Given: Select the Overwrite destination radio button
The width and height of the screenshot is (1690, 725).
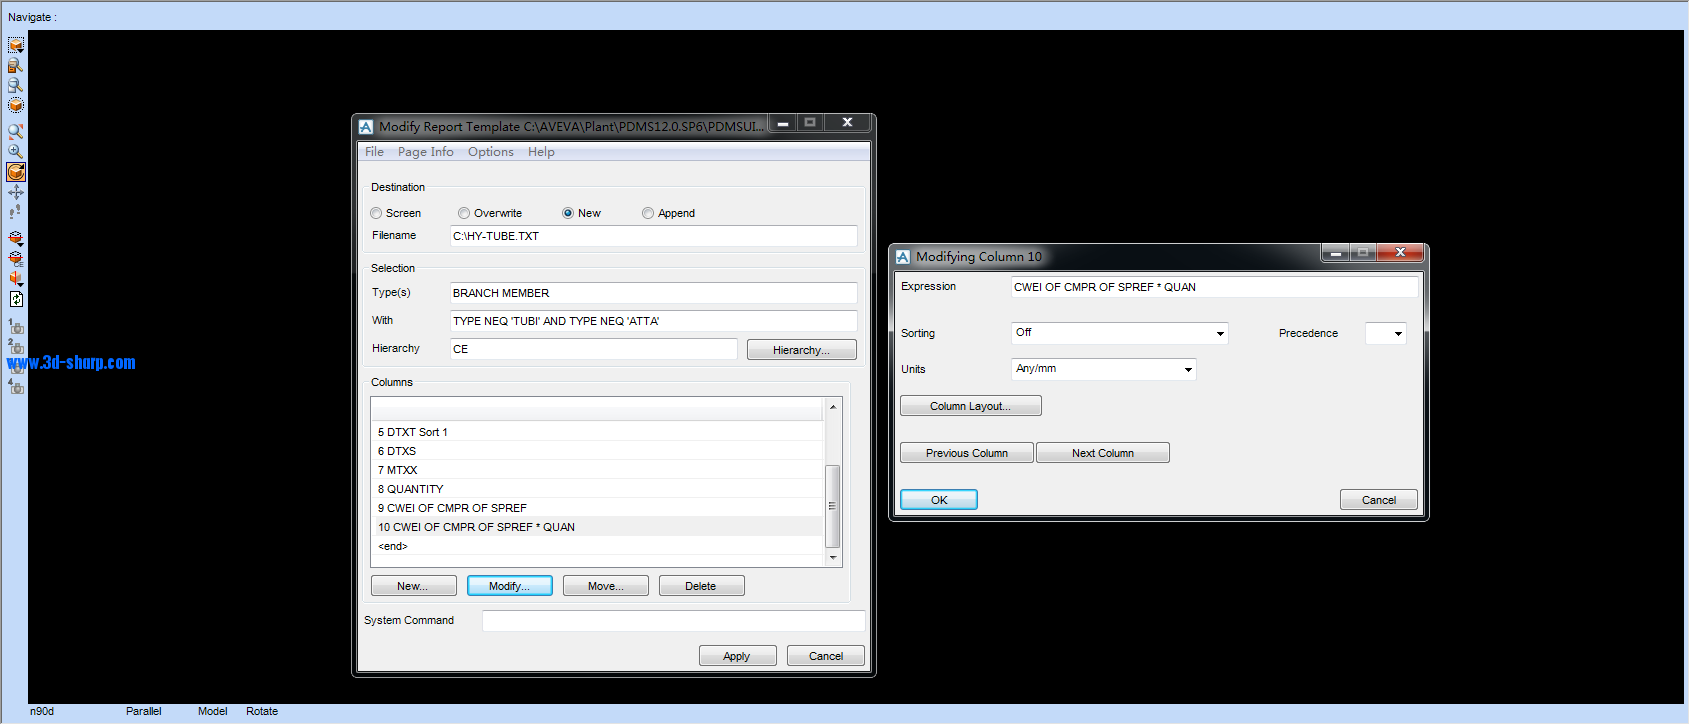Looking at the screenshot, I should [x=464, y=213].
